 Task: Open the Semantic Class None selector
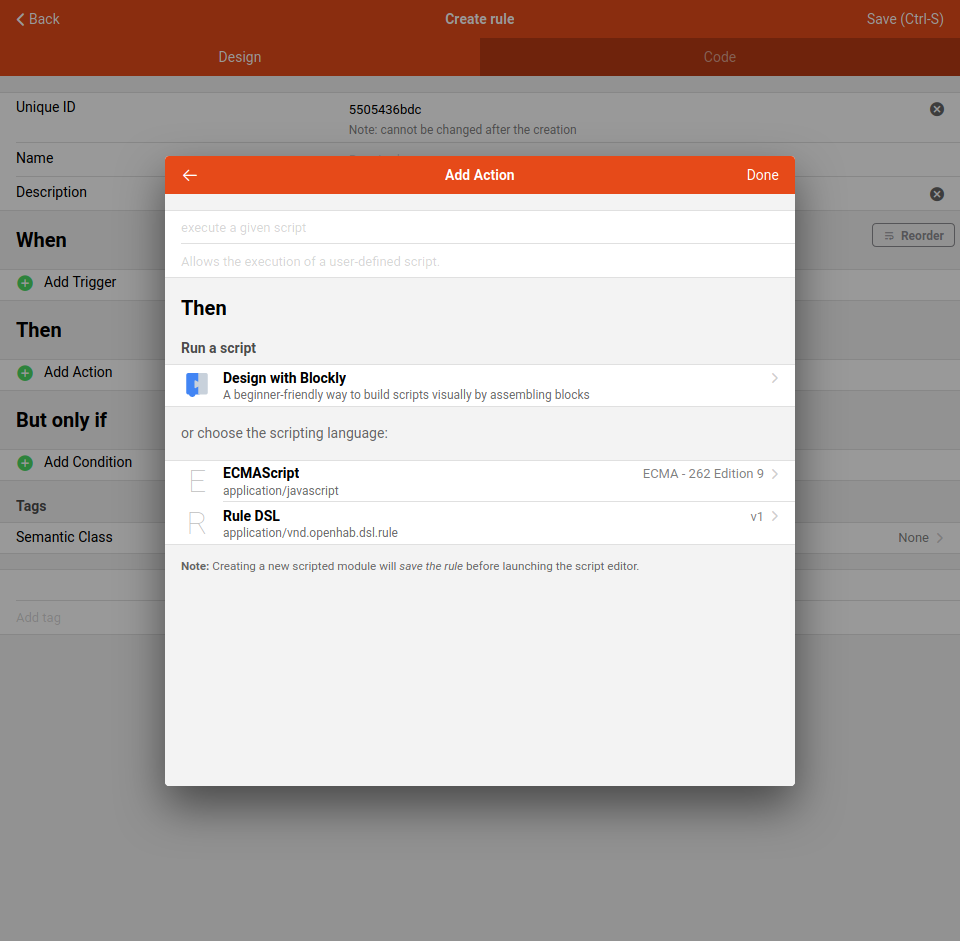pos(920,538)
